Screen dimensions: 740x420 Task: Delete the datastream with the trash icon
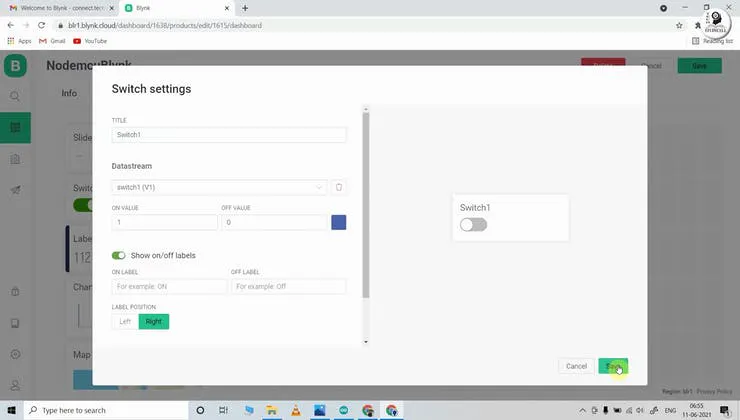click(x=339, y=187)
